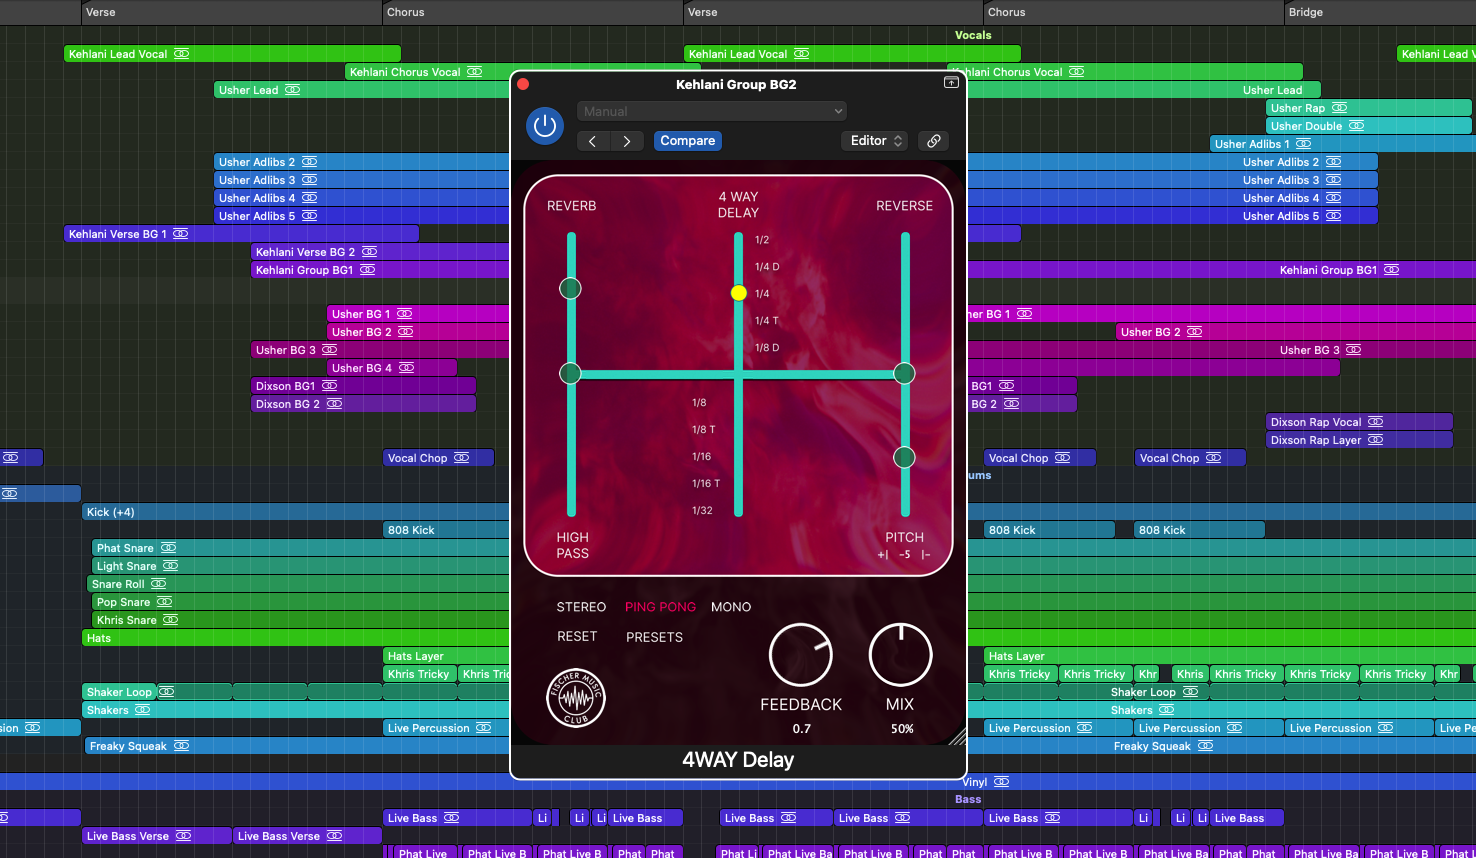
Task: Go to next preset arrow
Action: (627, 141)
